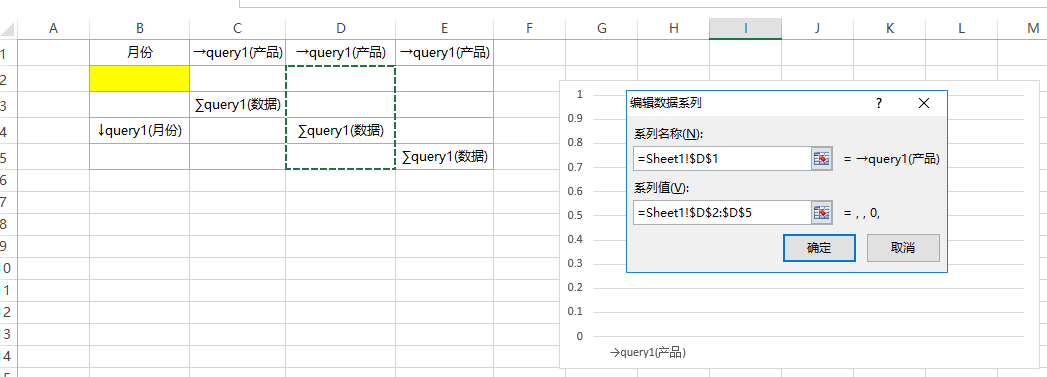The width and height of the screenshot is (1047, 377).
Task: Click the 取消 button
Action: pyautogui.click(x=903, y=248)
